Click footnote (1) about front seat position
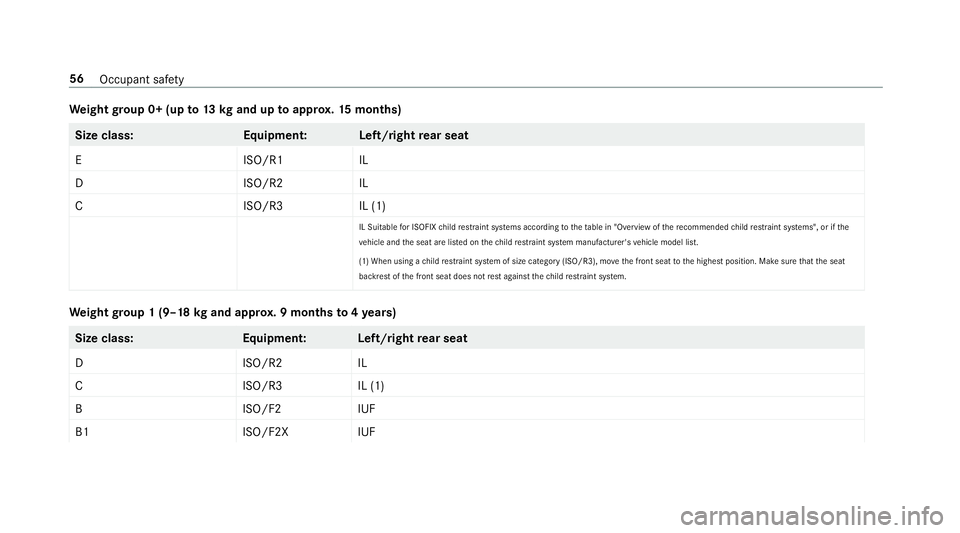The image size is (960, 533). click(x=602, y=269)
